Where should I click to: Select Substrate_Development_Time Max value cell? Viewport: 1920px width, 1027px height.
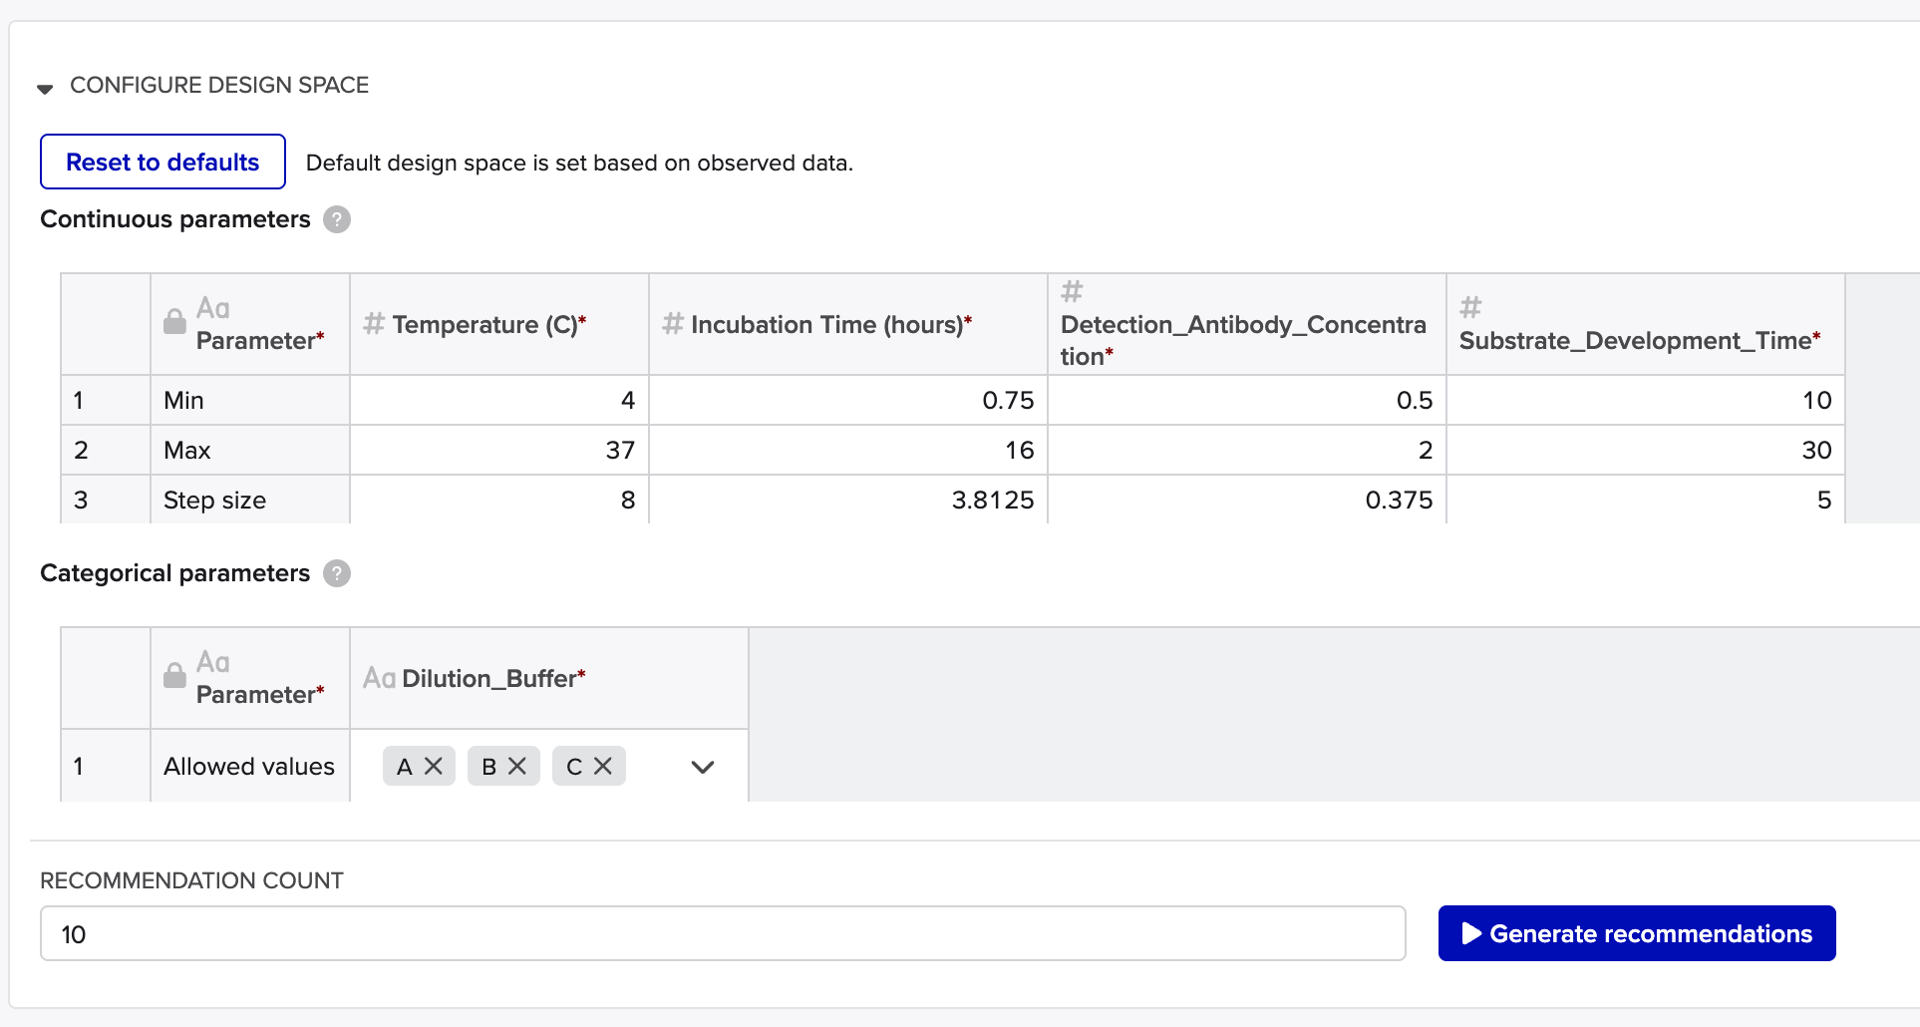[x=1645, y=450]
